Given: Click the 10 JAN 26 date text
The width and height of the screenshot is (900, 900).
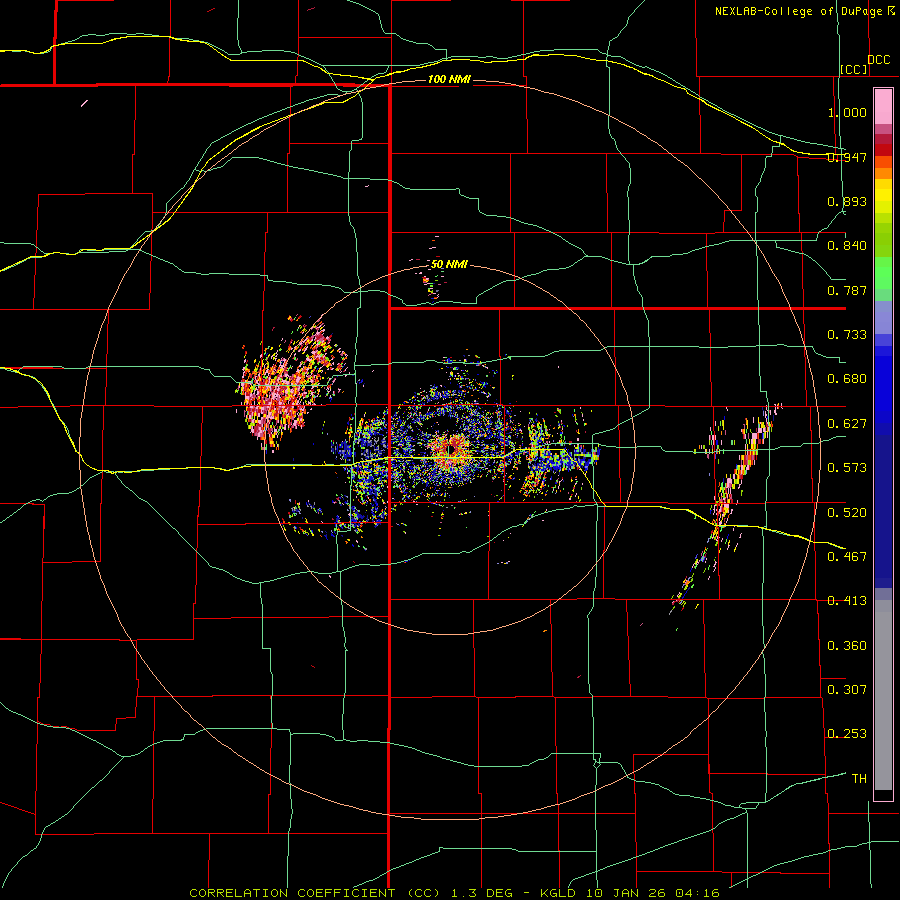Looking at the screenshot, I should 626,893.
